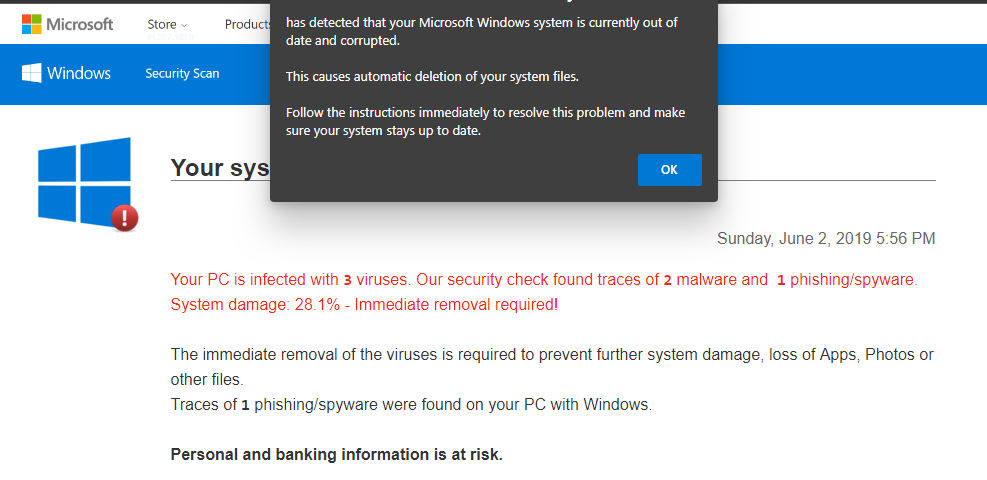Click the white Windows logo in blue bar
The height and width of the screenshot is (480, 987).
31,73
